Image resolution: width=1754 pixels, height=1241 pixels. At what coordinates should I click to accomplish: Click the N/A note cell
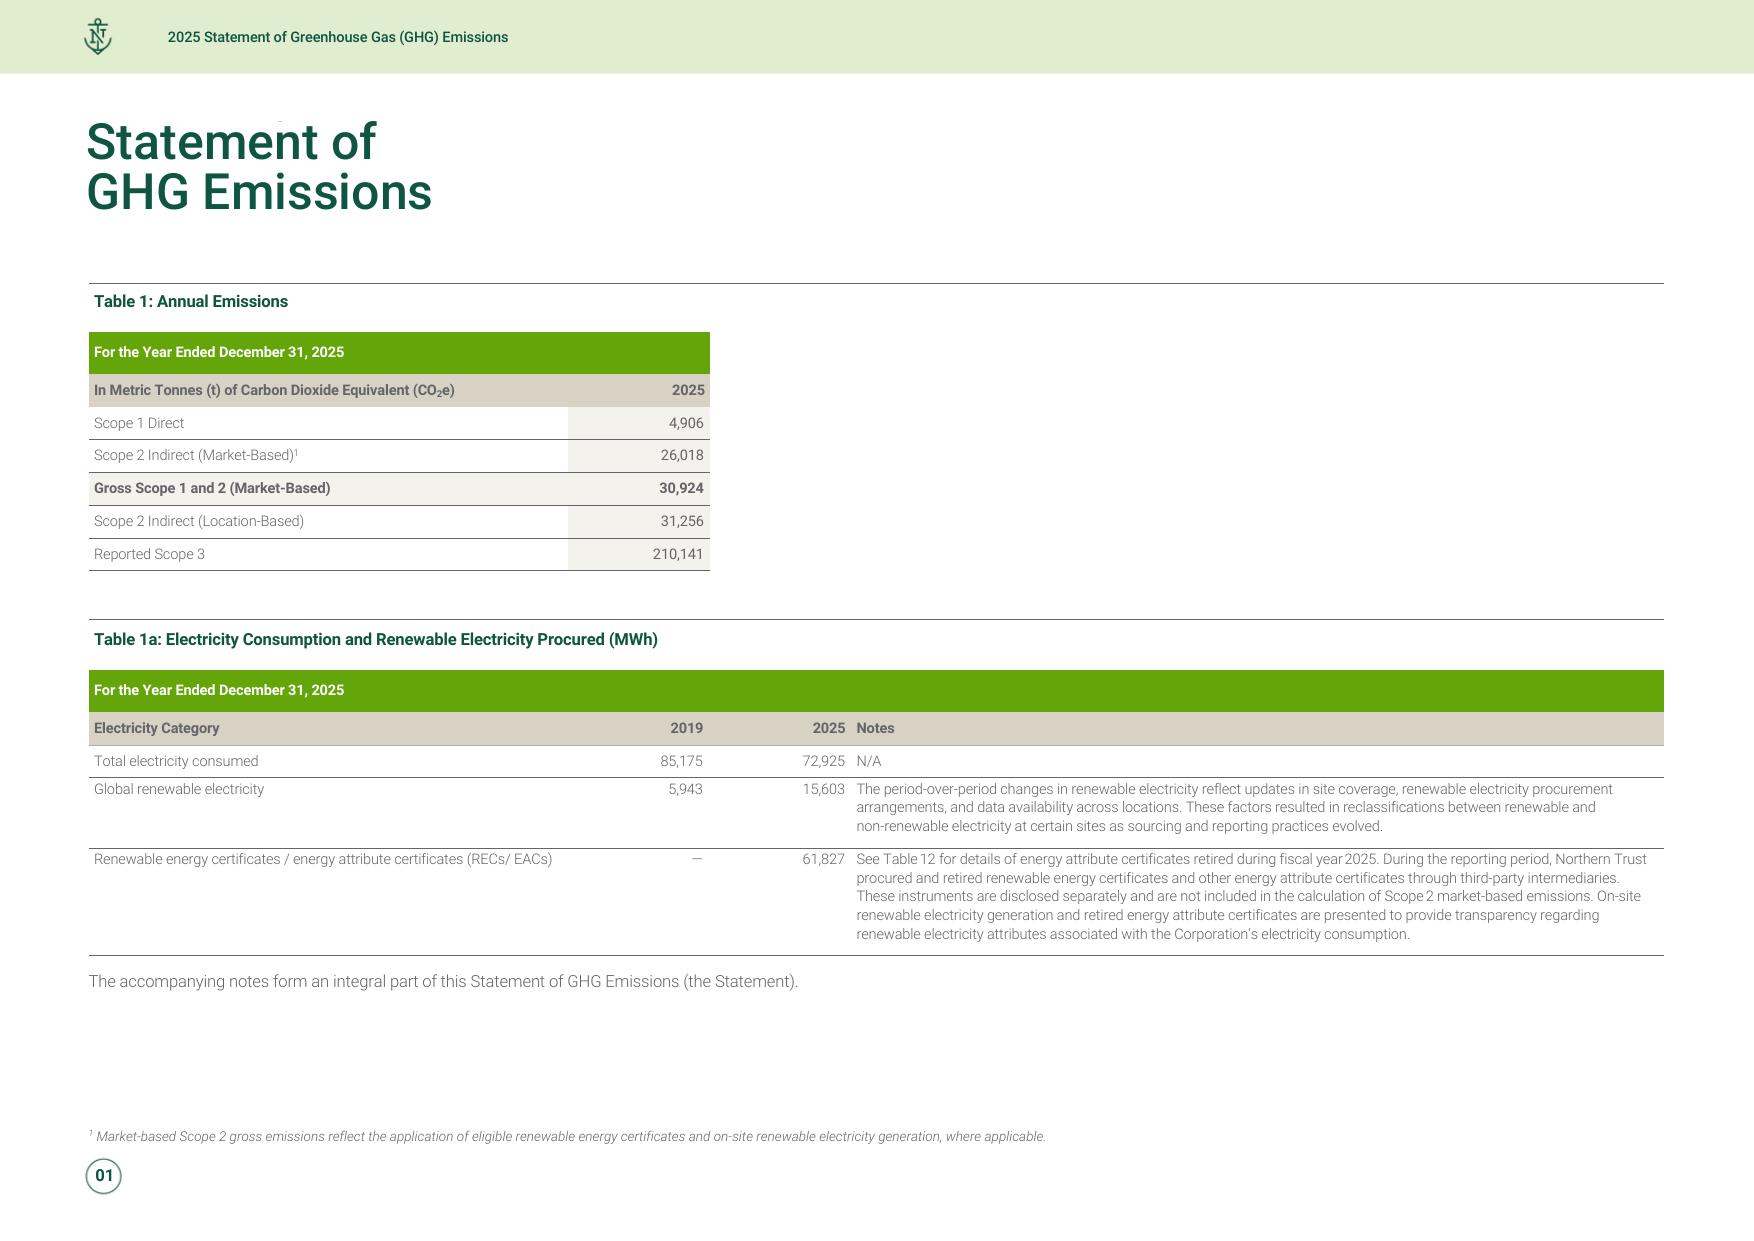click(869, 761)
